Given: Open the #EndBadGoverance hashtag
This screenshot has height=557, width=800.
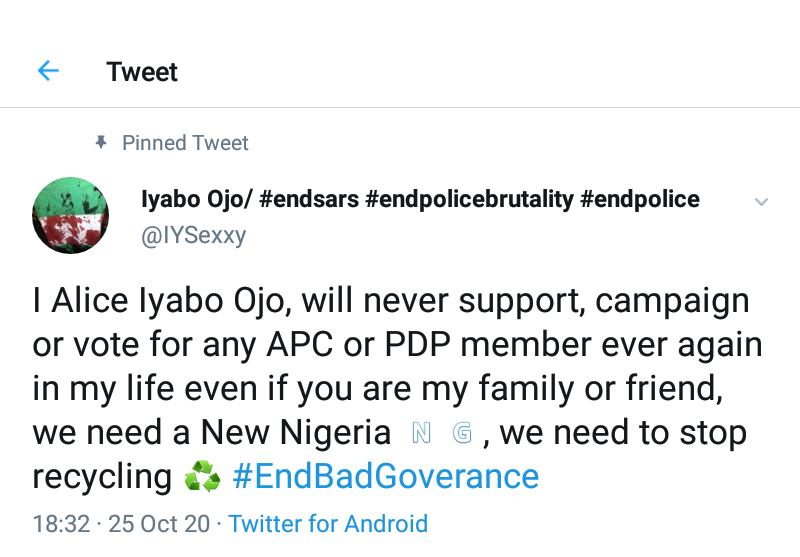Looking at the screenshot, I should (x=385, y=476).
